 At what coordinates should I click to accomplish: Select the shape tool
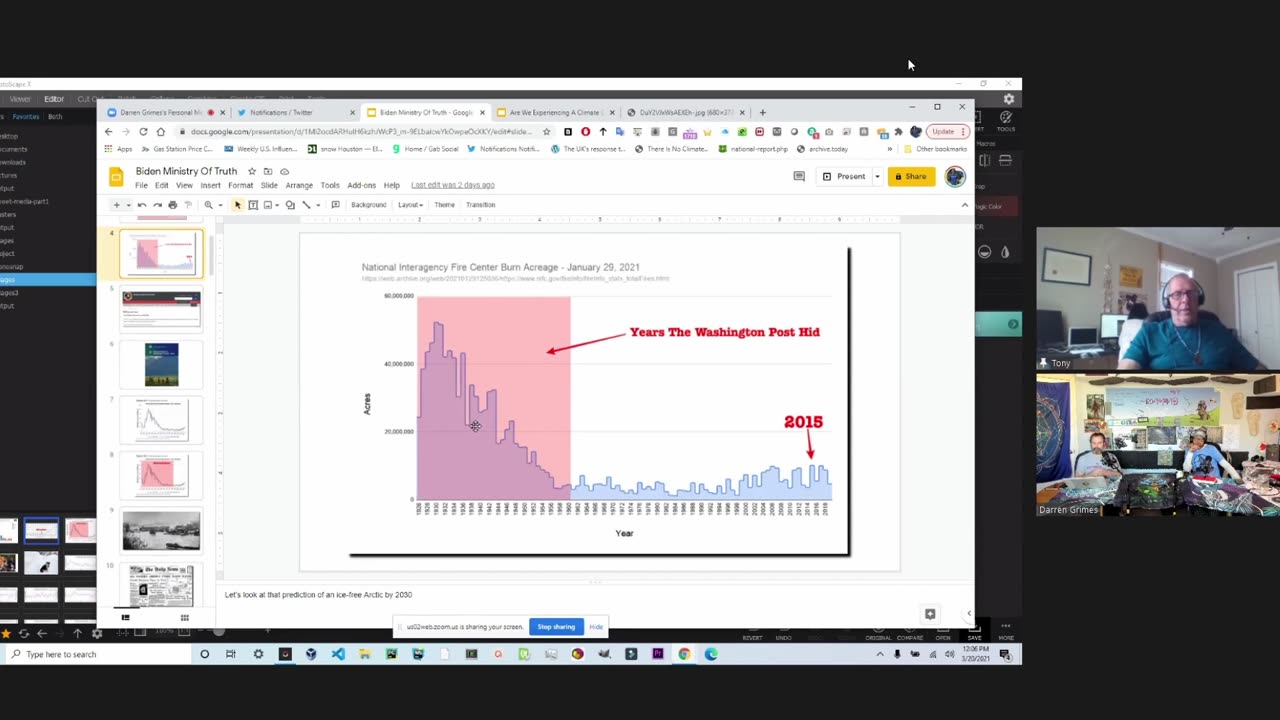click(290, 205)
